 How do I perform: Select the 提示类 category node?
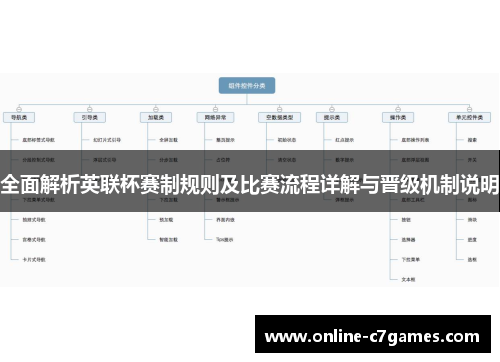[332, 117]
